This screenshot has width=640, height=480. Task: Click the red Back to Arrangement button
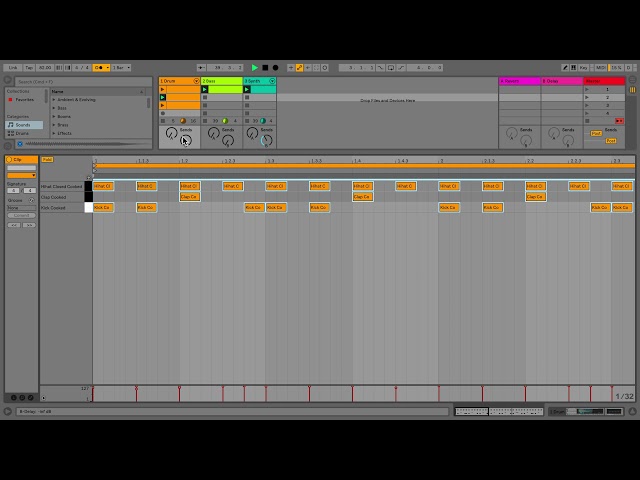619,121
